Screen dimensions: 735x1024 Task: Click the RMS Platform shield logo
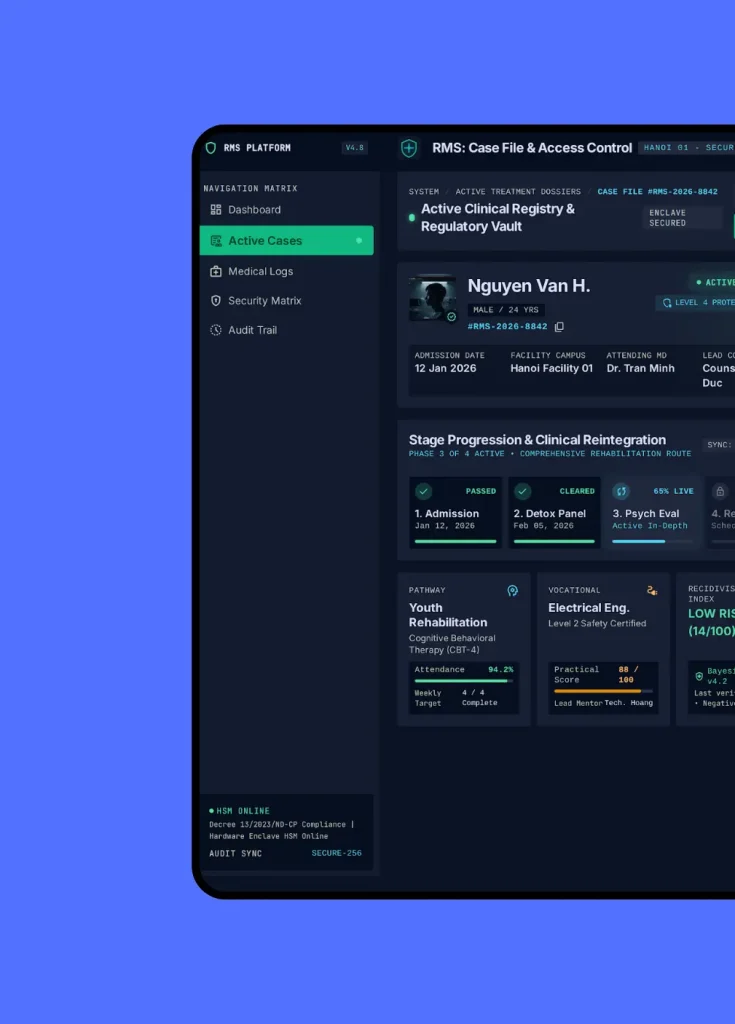pos(210,148)
